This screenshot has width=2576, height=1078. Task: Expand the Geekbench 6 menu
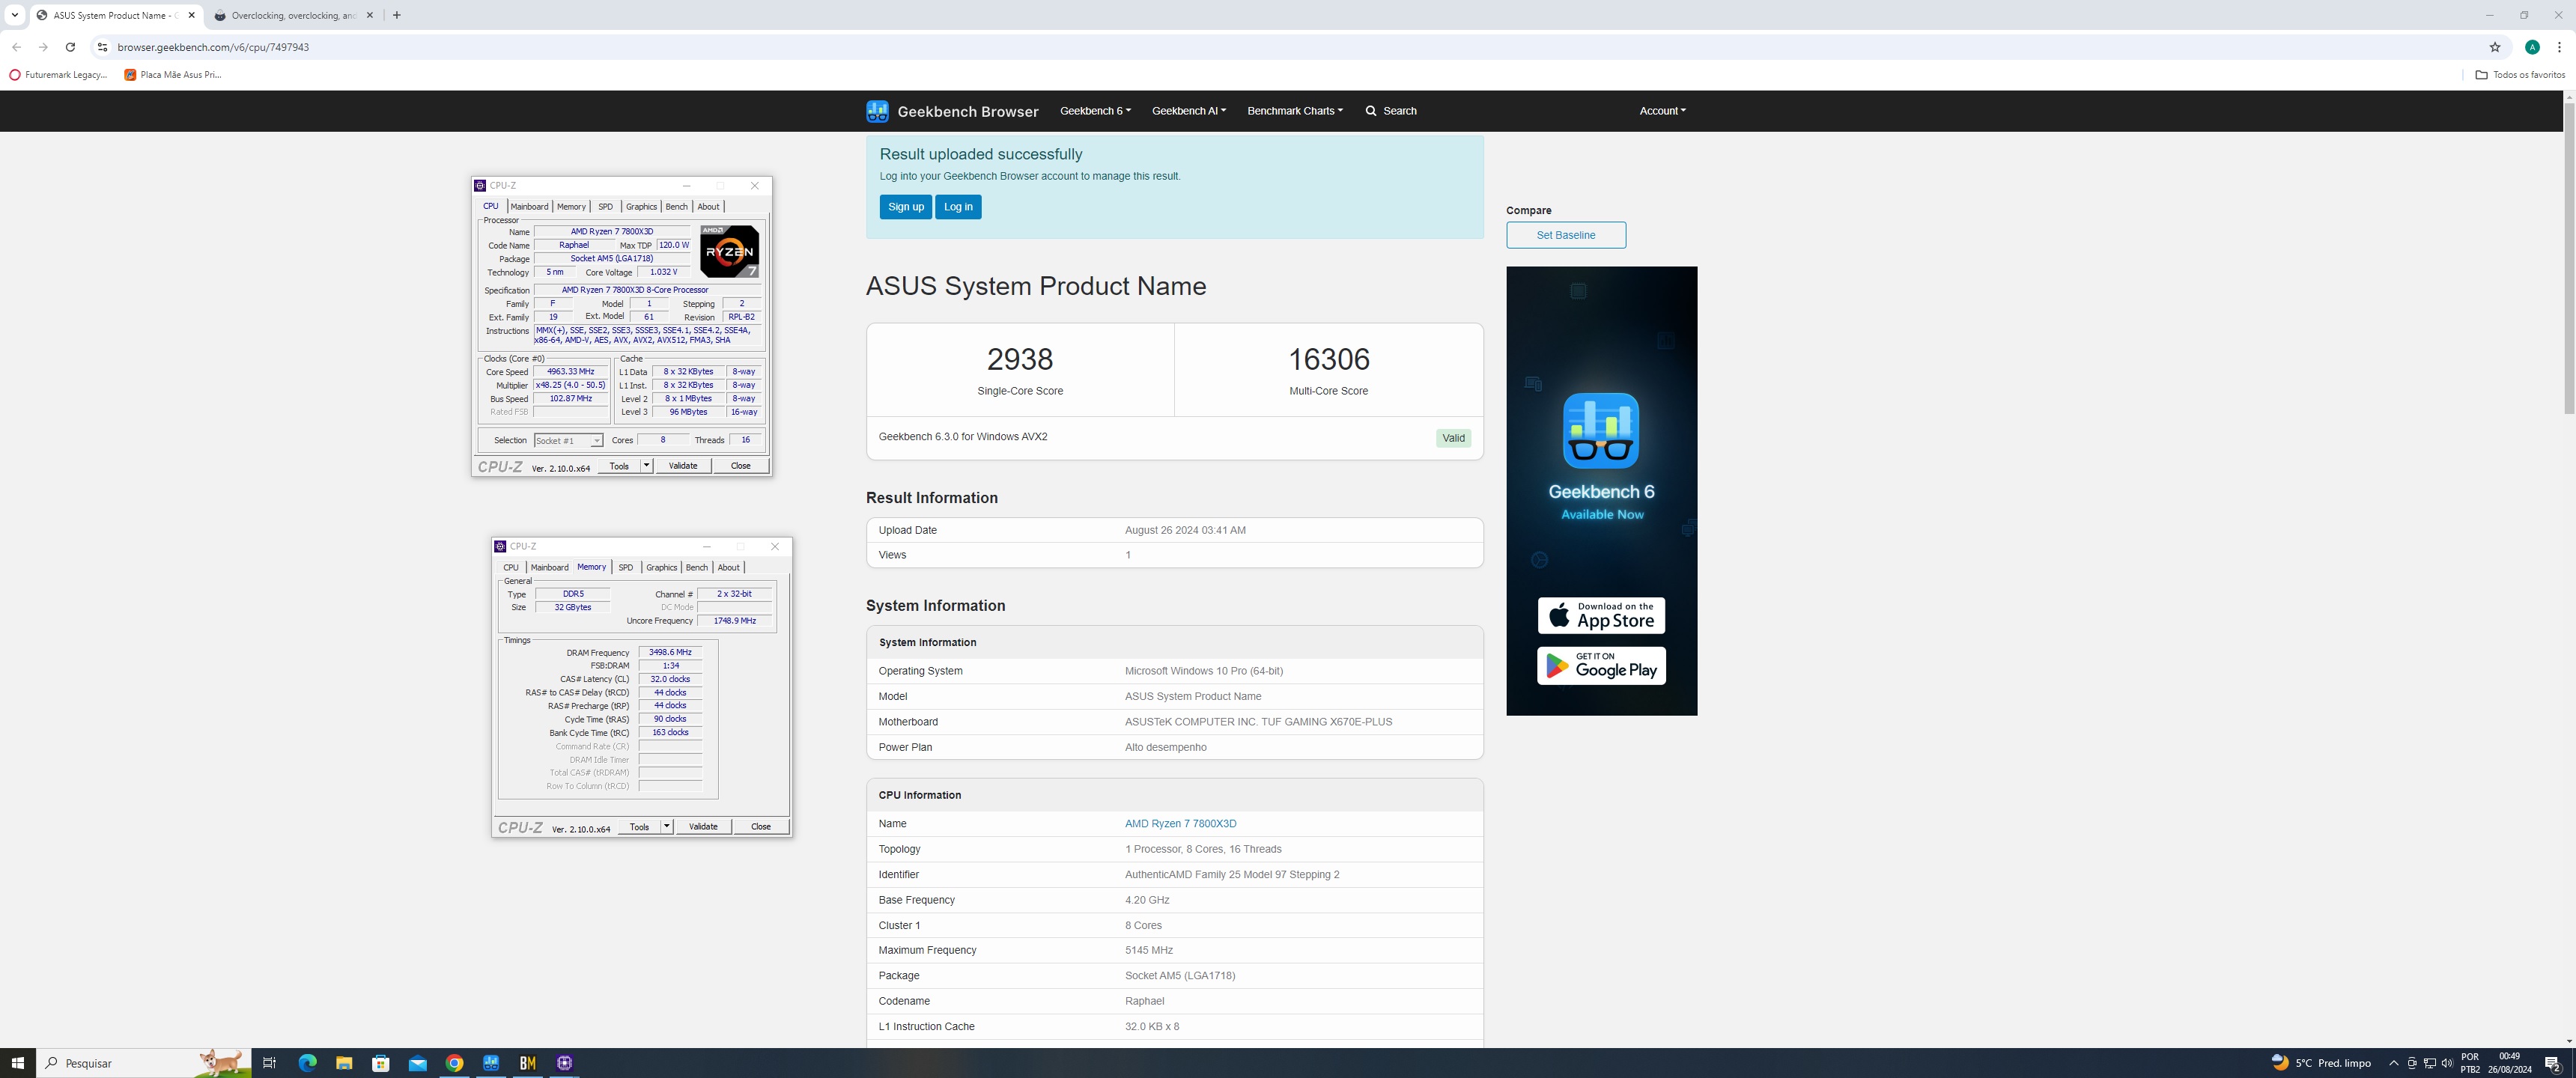tap(1095, 111)
